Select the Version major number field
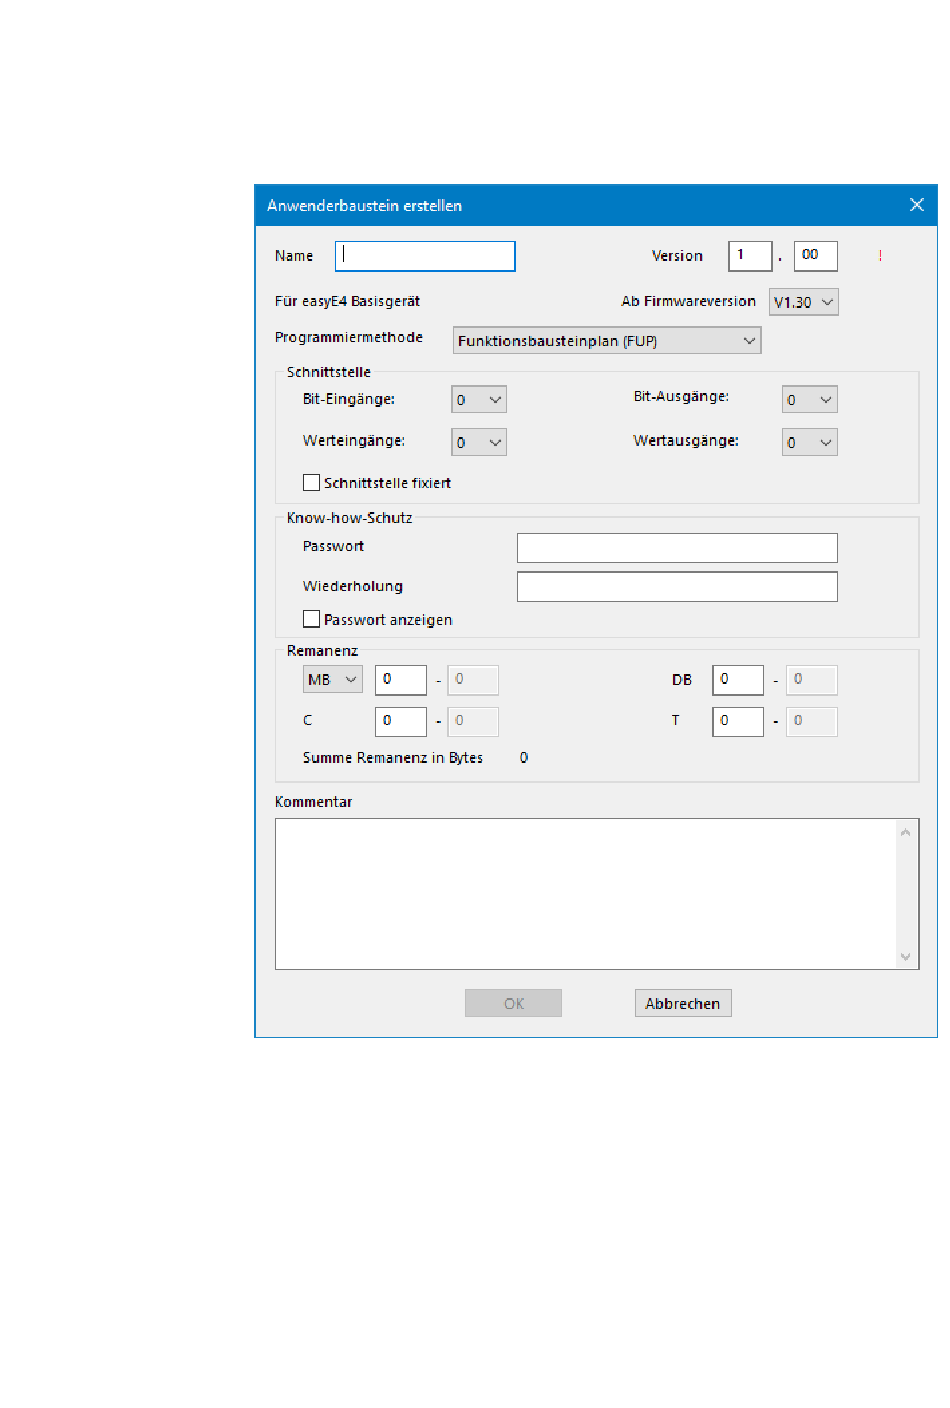The image size is (950, 1408). pos(749,256)
